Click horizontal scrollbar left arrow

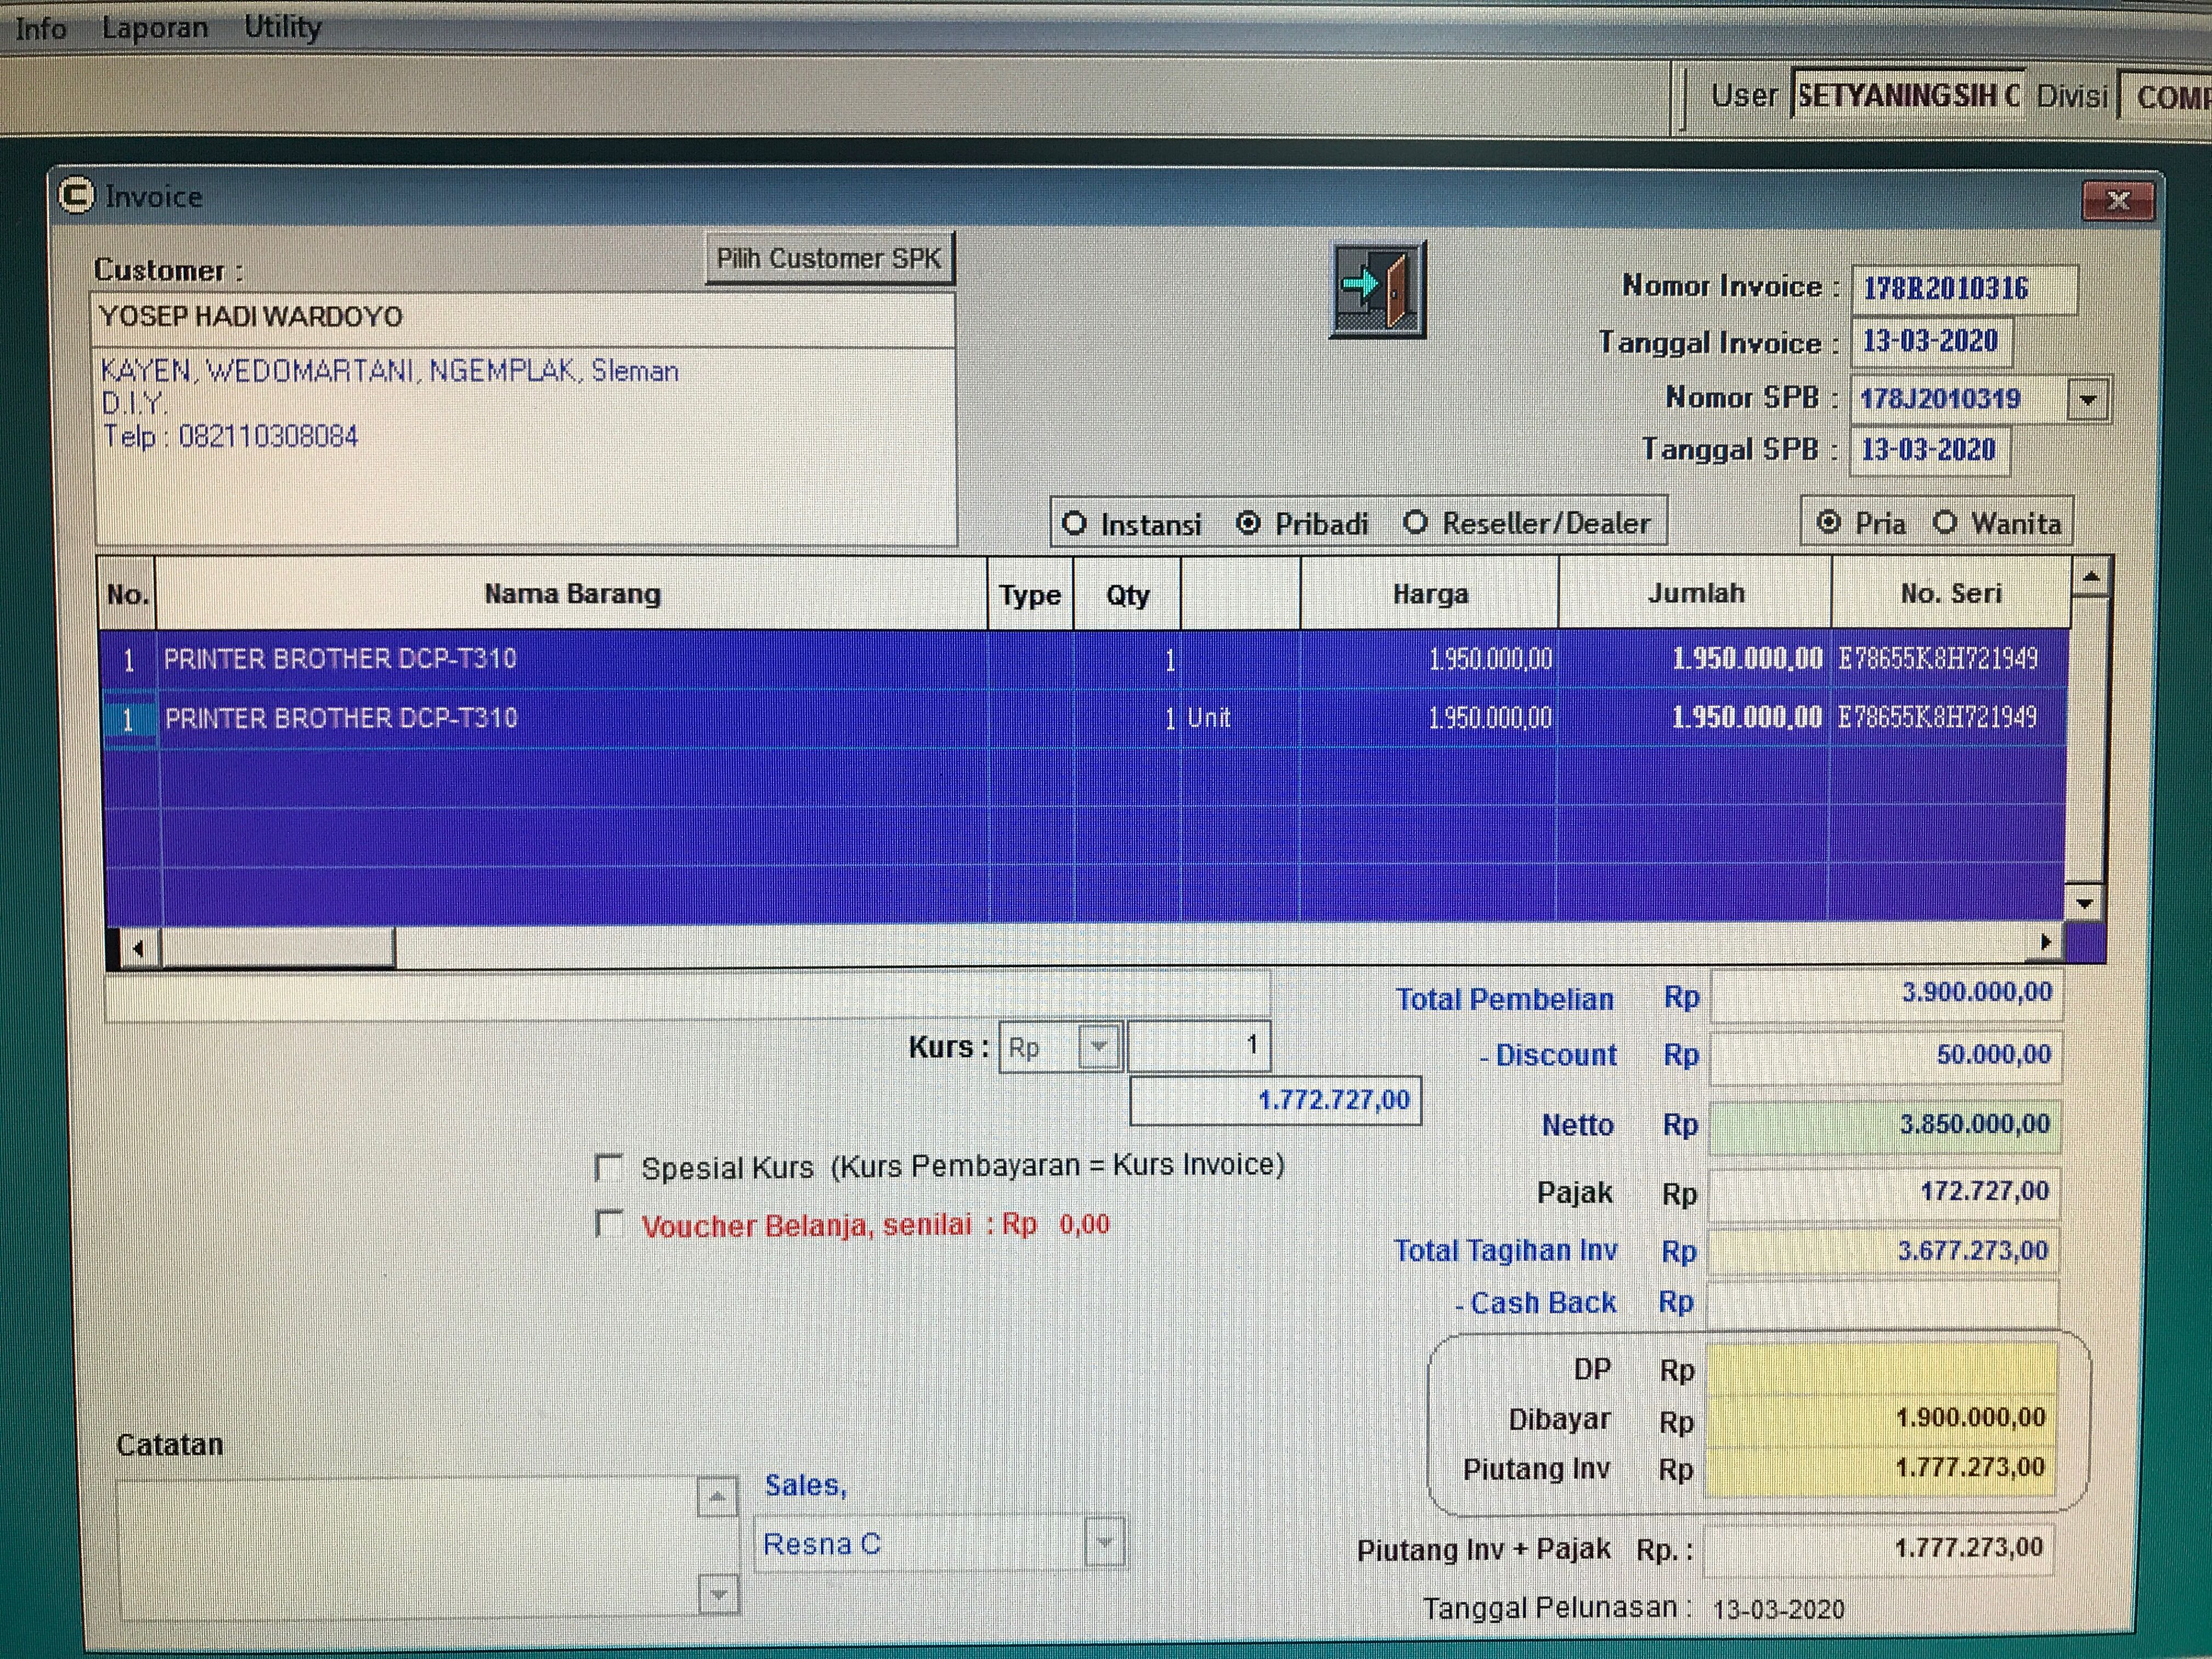tap(138, 948)
